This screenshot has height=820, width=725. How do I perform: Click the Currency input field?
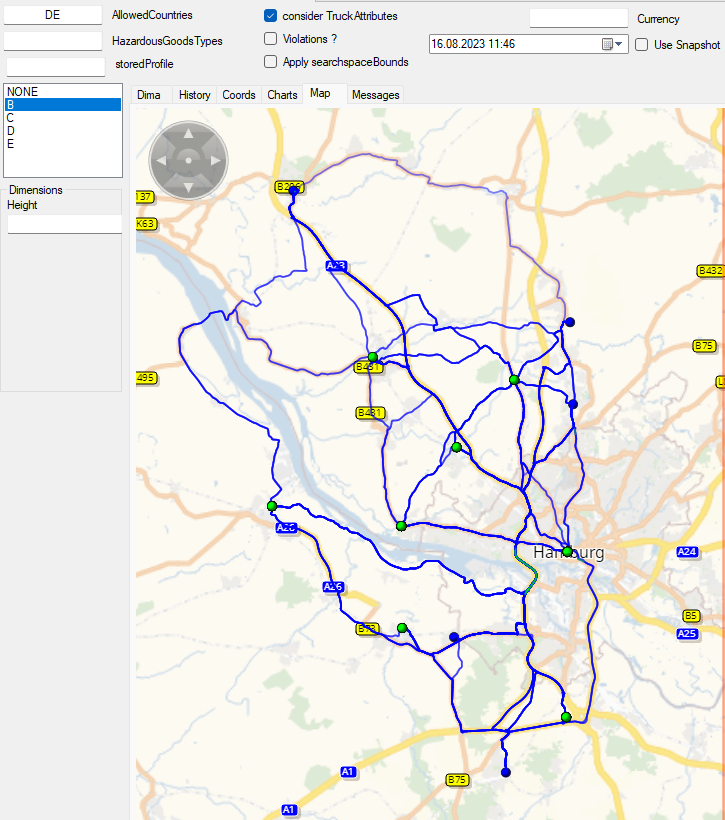(x=578, y=19)
